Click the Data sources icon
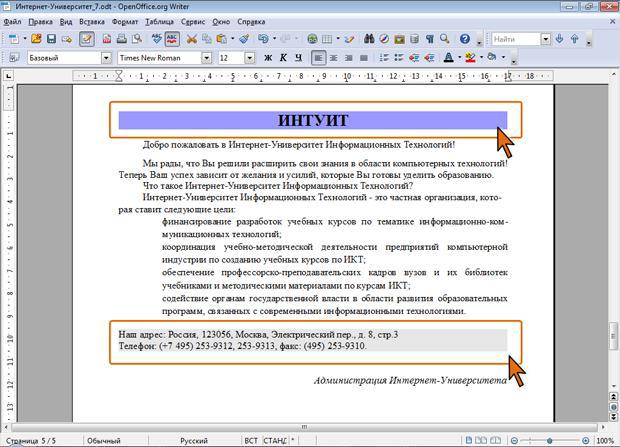The height and width of the screenshot is (447, 620). click(x=414, y=39)
